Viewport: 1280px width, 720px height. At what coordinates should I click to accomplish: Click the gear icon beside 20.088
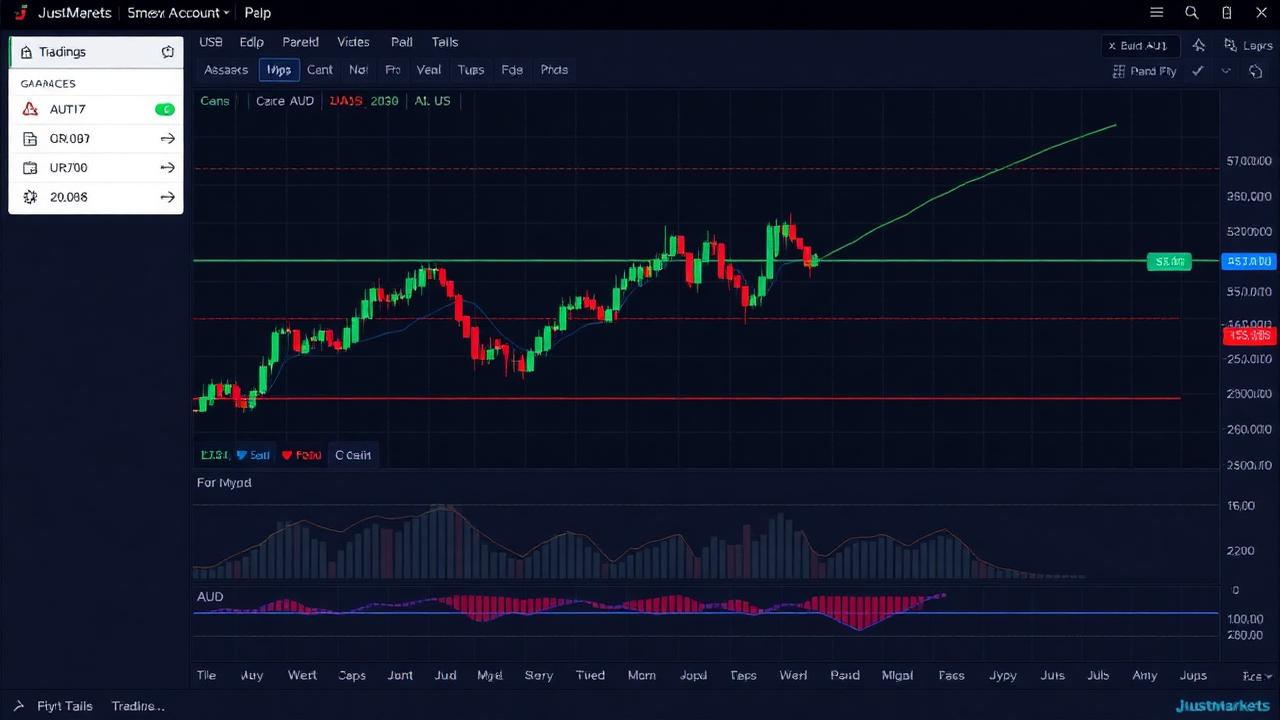click(x=30, y=197)
